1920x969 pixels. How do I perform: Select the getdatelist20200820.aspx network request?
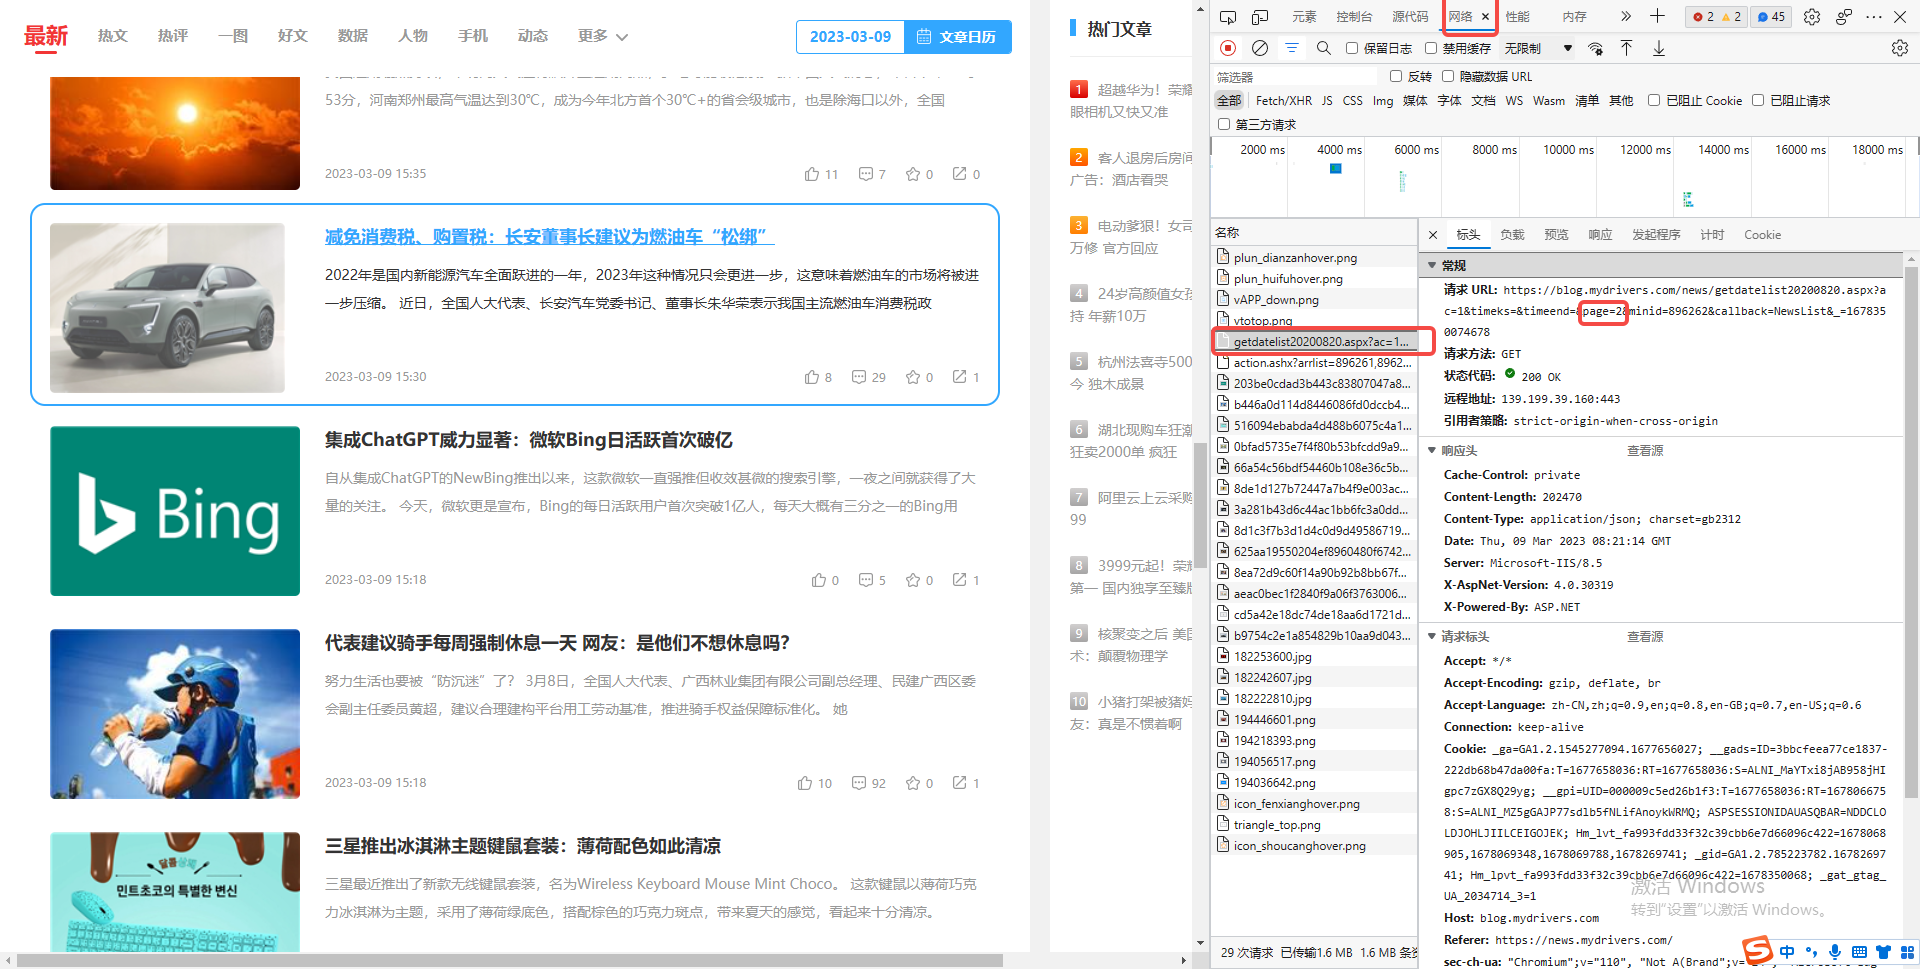tap(1320, 341)
